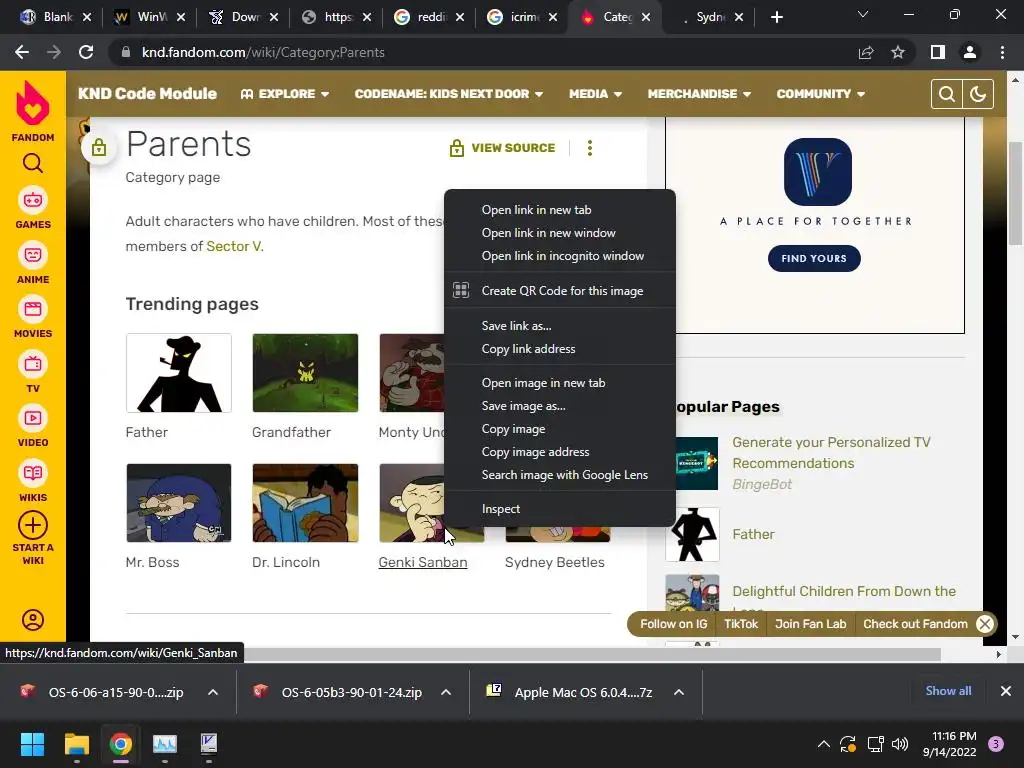The width and height of the screenshot is (1024, 768).
Task: Open the Chrome three-dot menu
Action: click(x=1002, y=52)
